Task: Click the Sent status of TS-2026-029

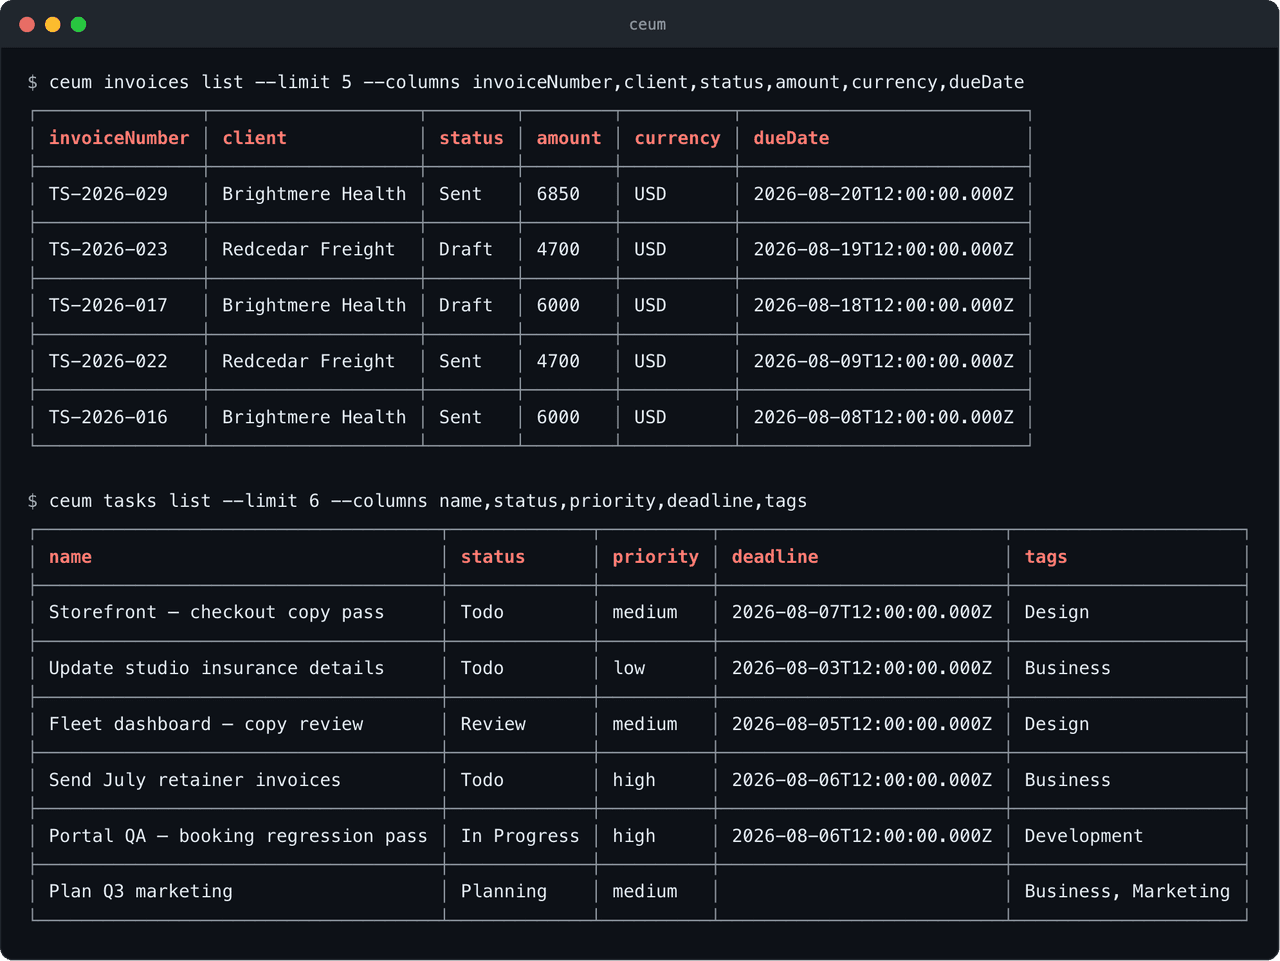Action: click(460, 194)
